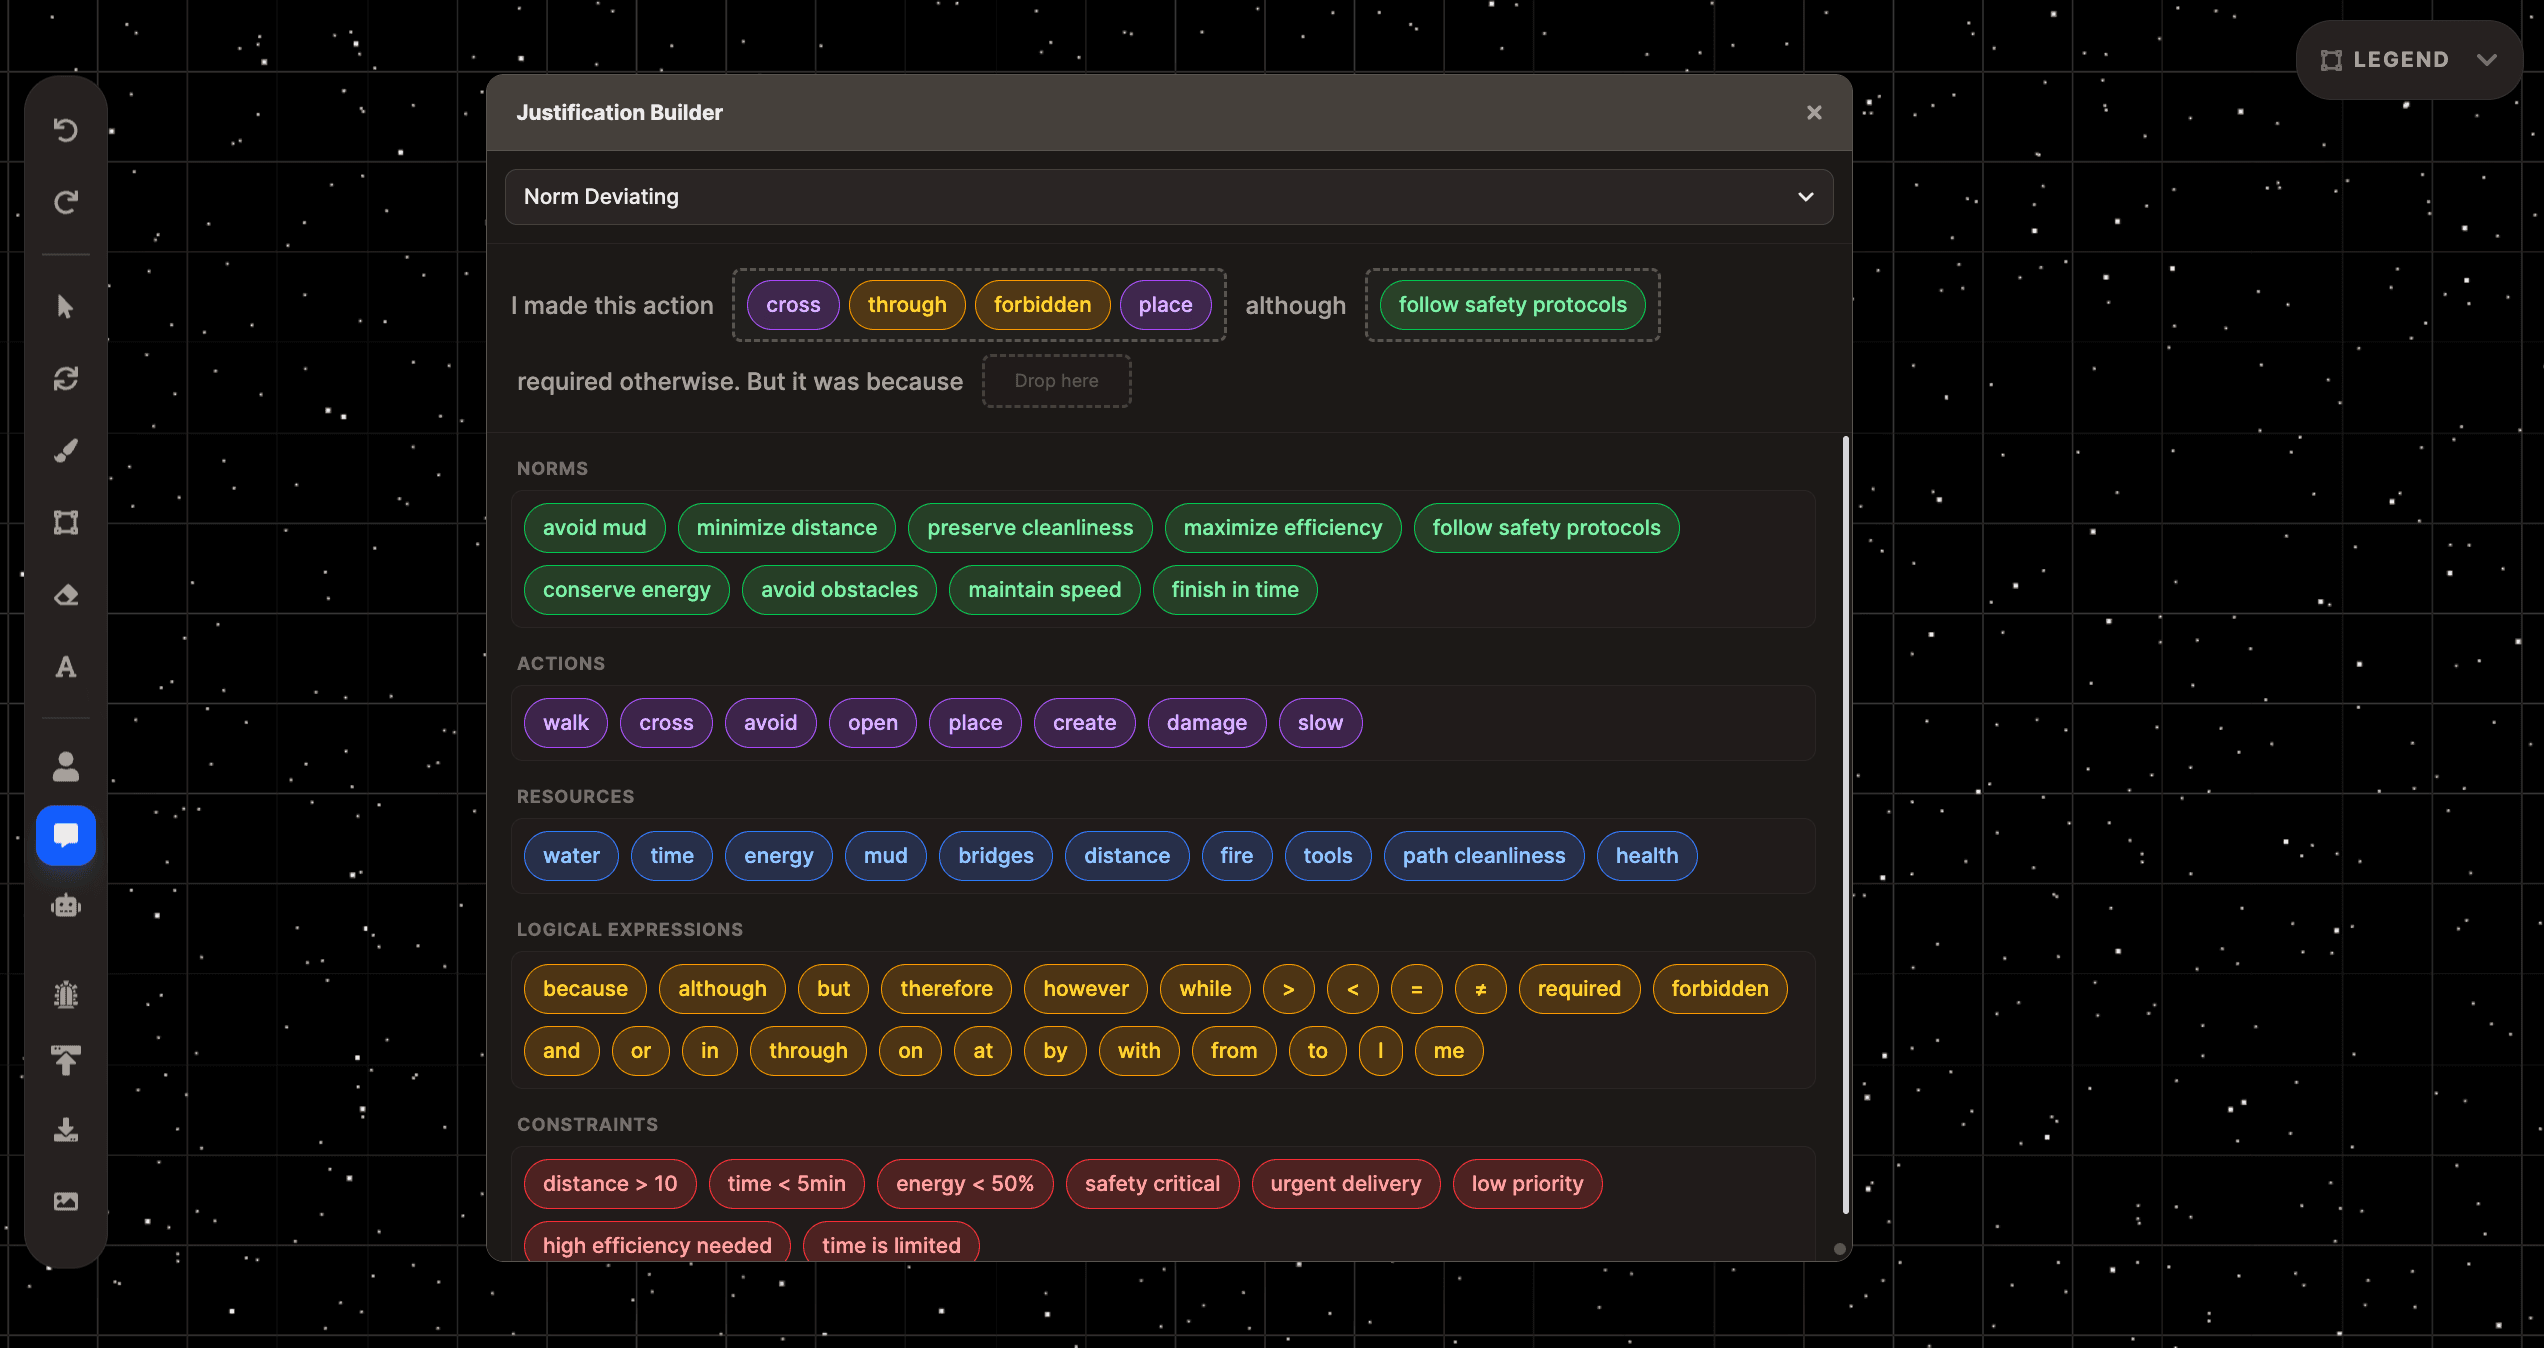Close the Justification Builder dialog
The image size is (2544, 1348).
[1814, 113]
